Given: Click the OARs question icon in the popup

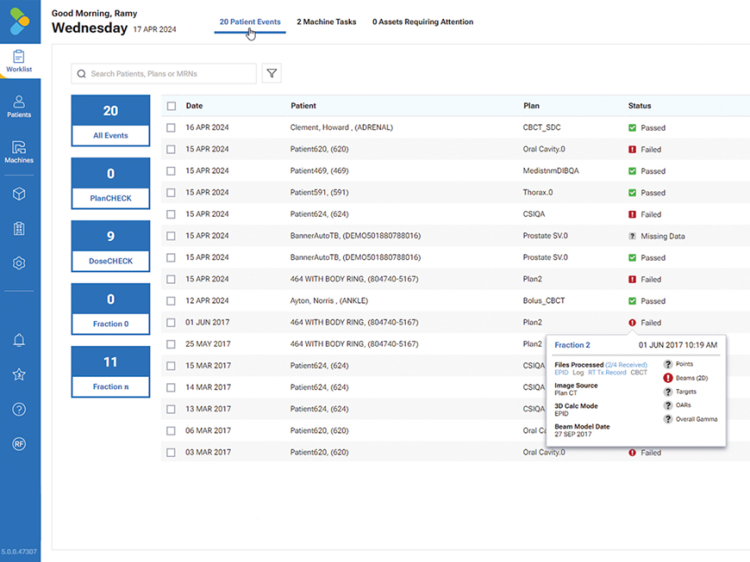Looking at the screenshot, I should [668, 405].
